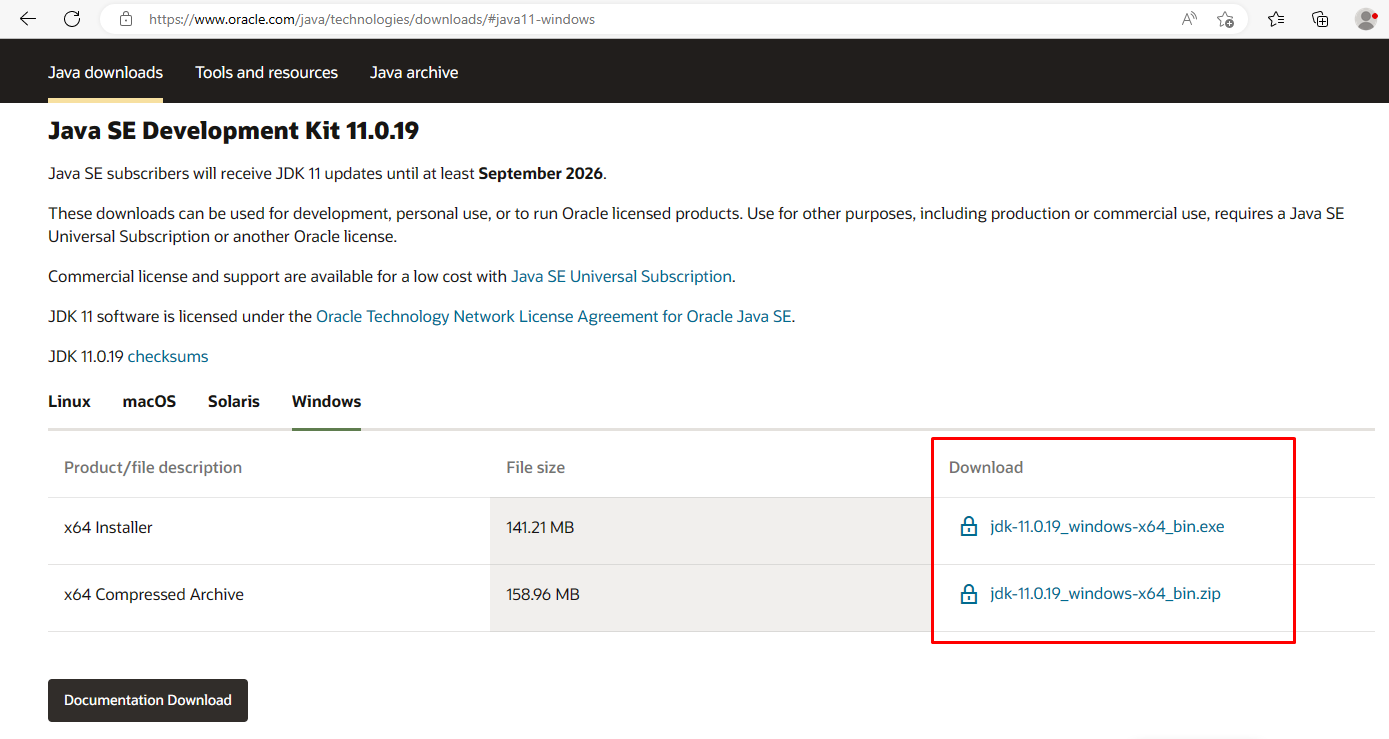Add this page to favorites
The width and height of the screenshot is (1389, 739).
click(x=1226, y=18)
